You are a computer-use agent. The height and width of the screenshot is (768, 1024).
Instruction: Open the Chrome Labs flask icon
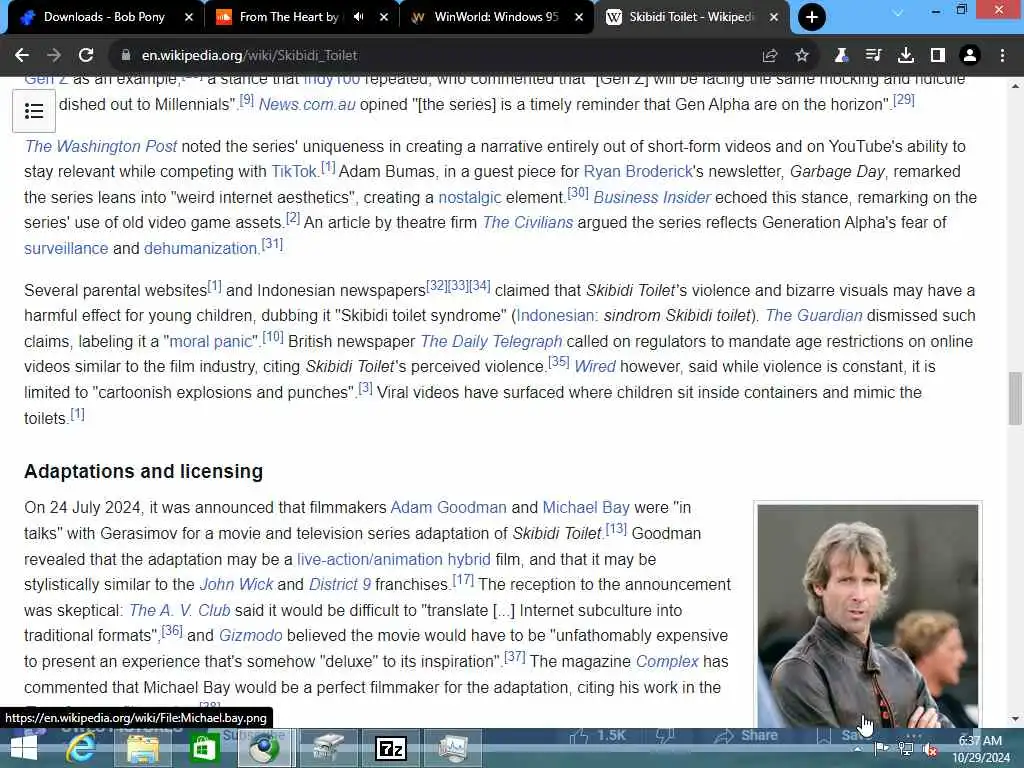tap(841, 56)
